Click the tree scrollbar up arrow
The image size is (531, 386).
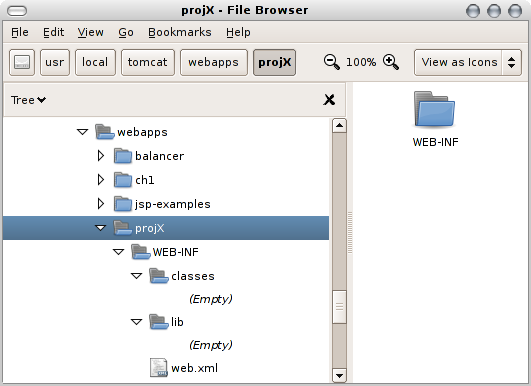coord(339,126)
